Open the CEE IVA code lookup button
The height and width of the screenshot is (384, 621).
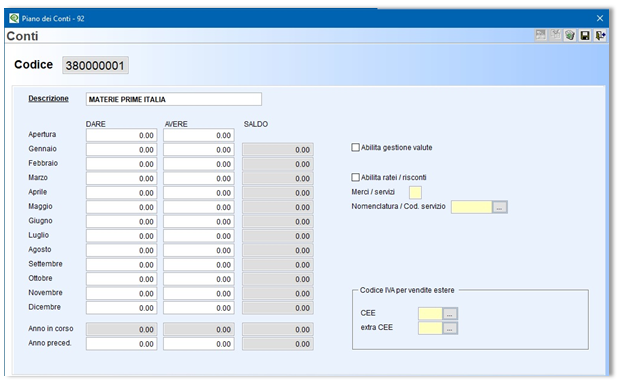[x=450, y=314]
